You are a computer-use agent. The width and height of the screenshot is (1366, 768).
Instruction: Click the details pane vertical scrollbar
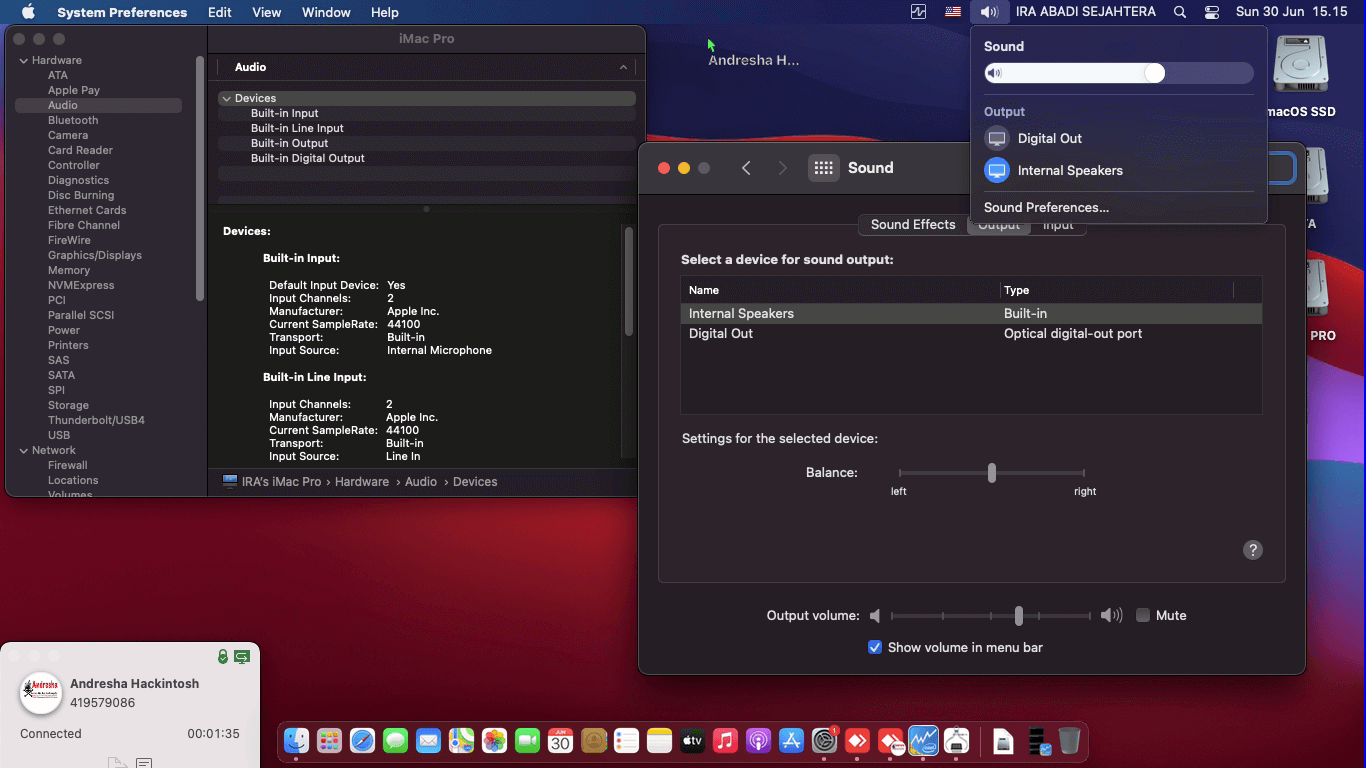point(629,282)
